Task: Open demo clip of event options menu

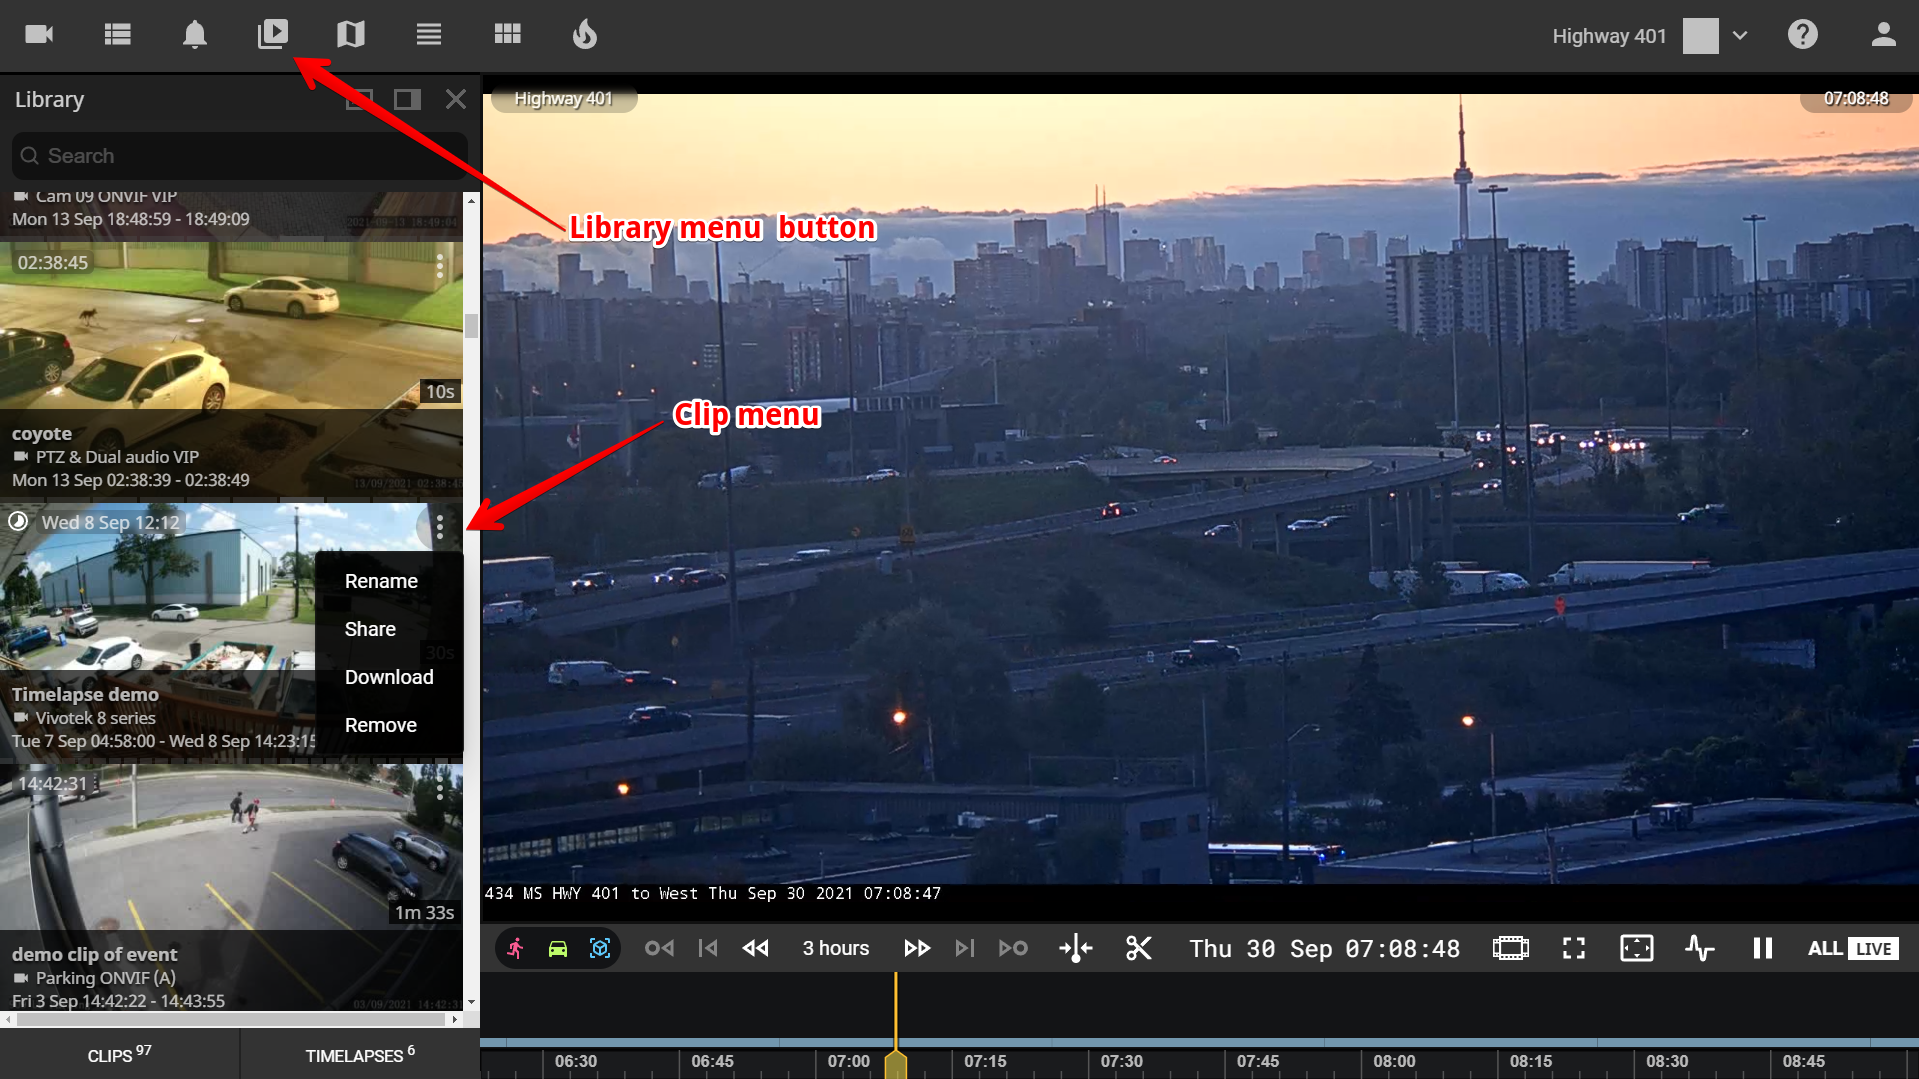Action: click(x=440, y=790)
